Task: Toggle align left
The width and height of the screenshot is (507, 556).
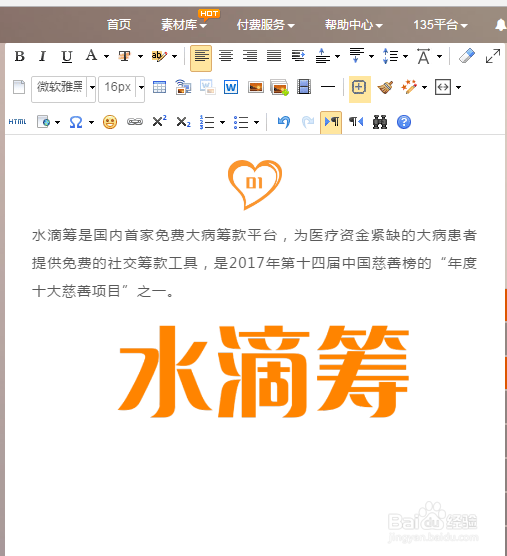Action: point(201,58)
